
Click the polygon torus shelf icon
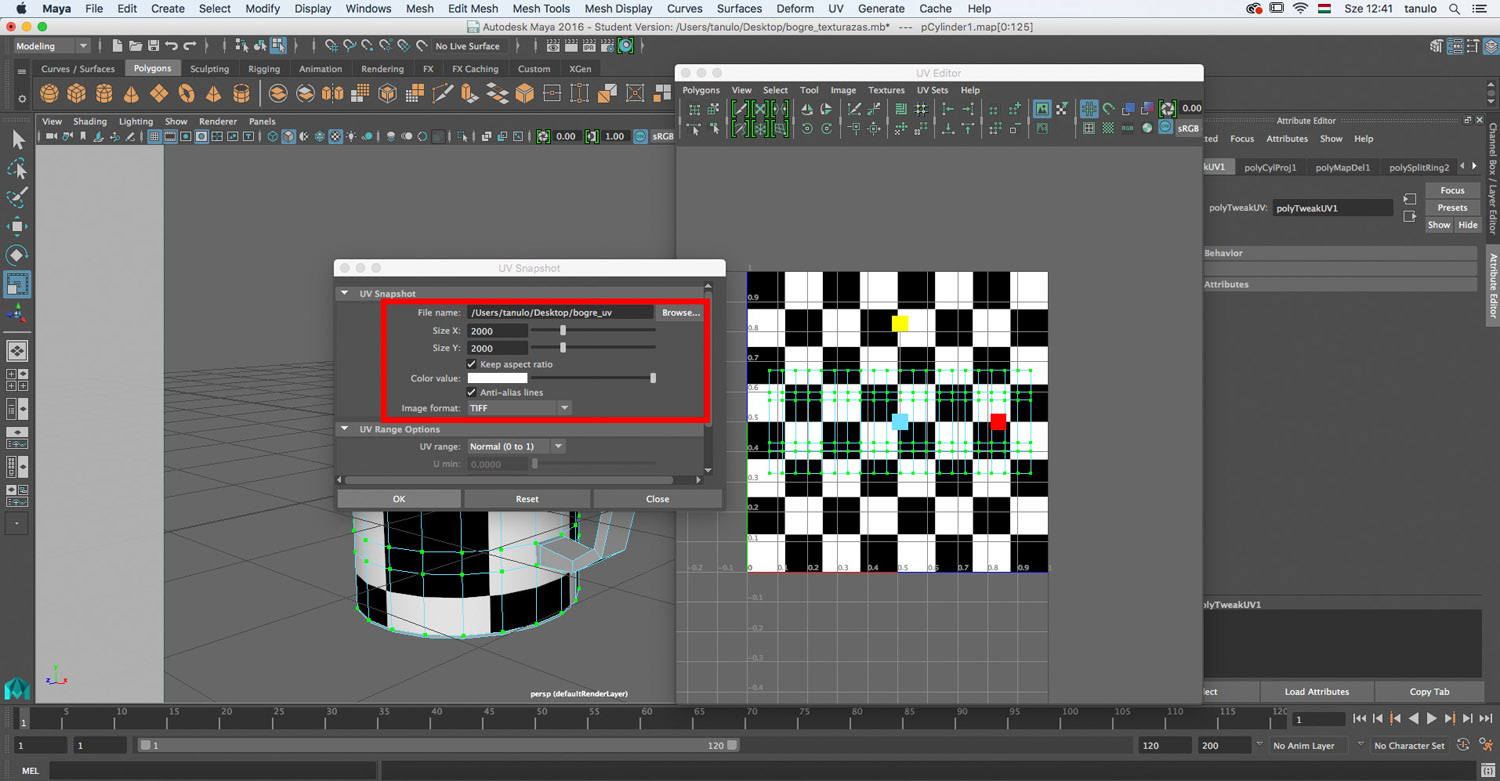[x=186, y=94]
